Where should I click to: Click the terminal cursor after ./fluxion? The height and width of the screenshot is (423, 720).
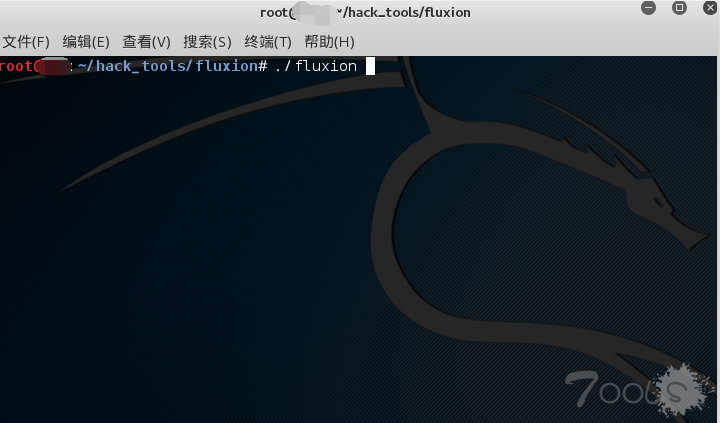click(x=370, y=66)
